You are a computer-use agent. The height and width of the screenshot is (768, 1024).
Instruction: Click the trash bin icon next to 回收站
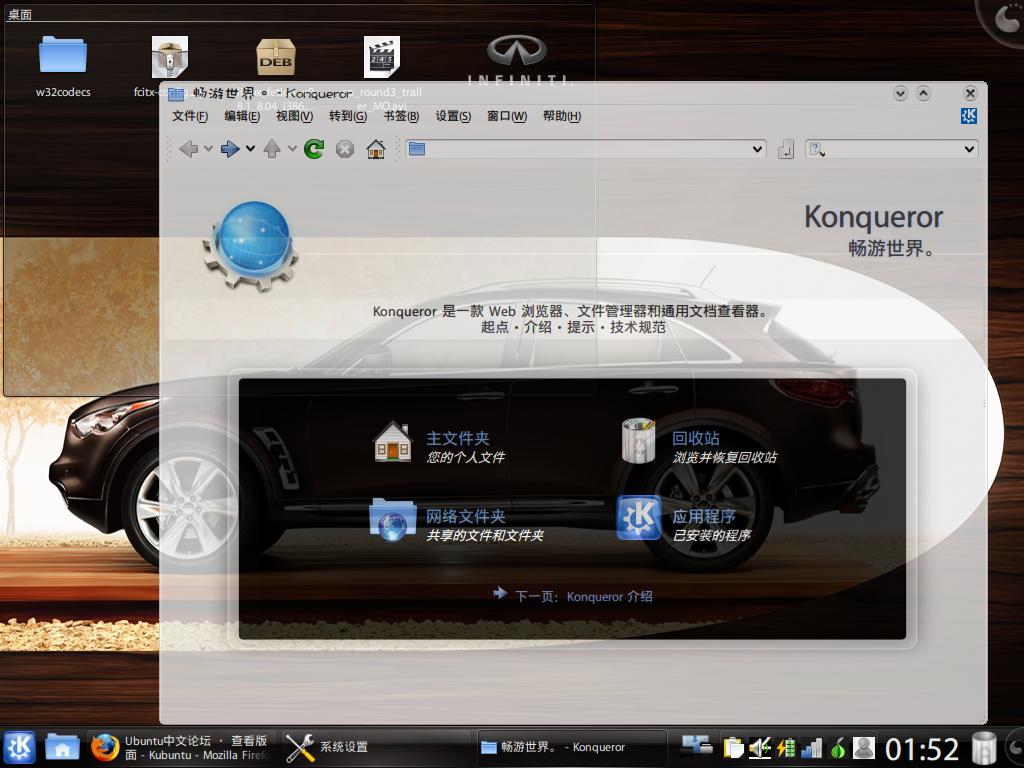click(638, 441)
